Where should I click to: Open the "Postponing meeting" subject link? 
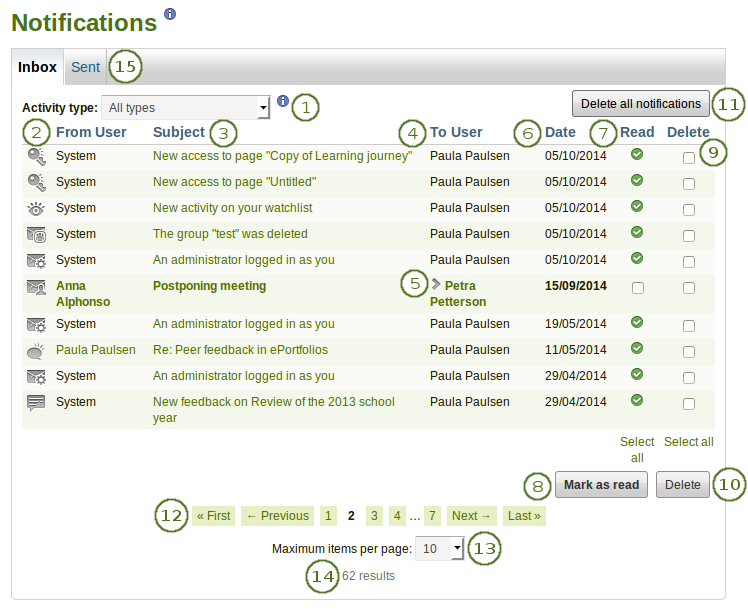pos(209,286)
